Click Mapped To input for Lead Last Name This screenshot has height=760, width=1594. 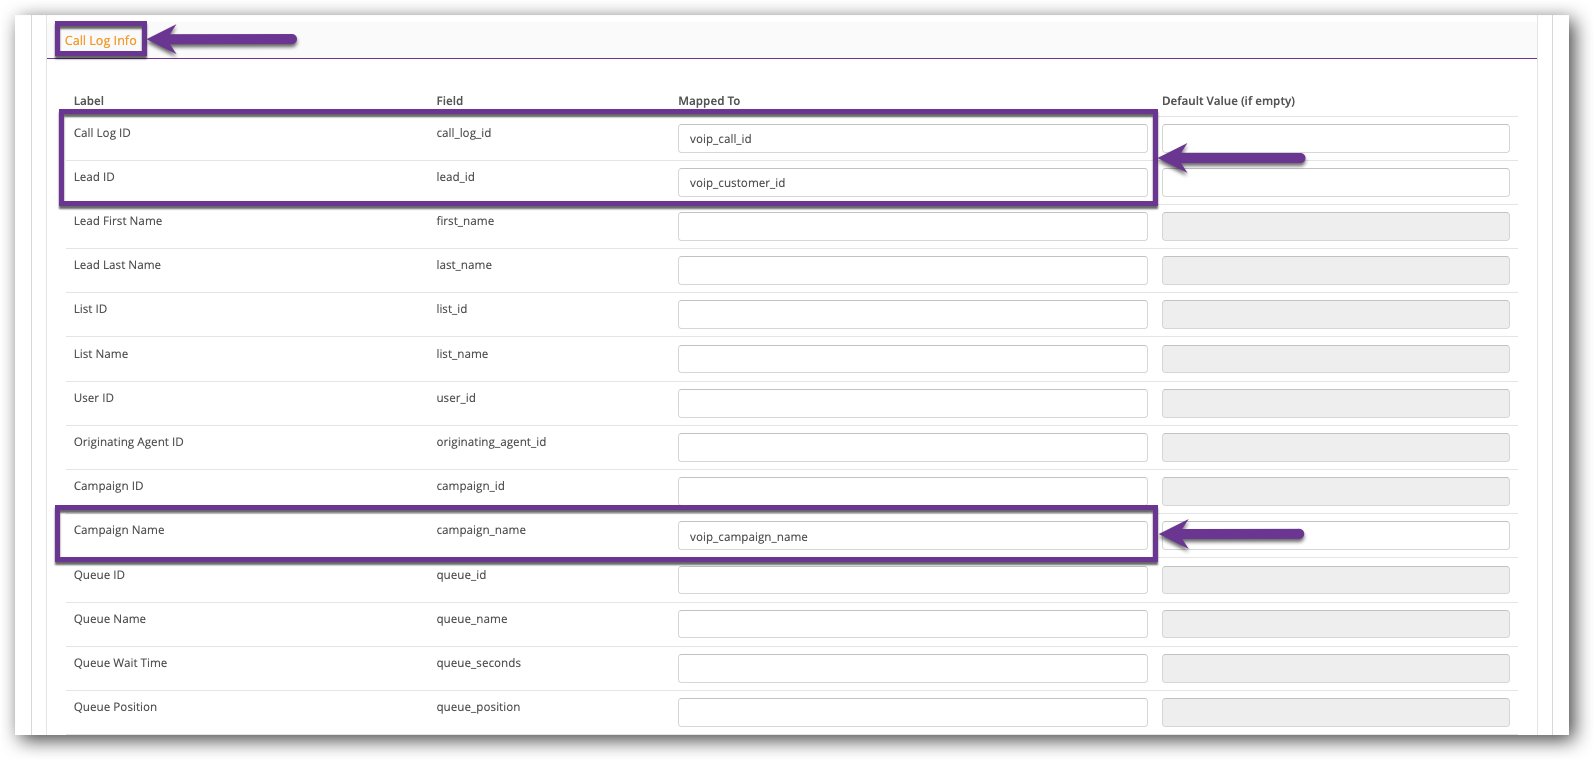coord(912,271)
